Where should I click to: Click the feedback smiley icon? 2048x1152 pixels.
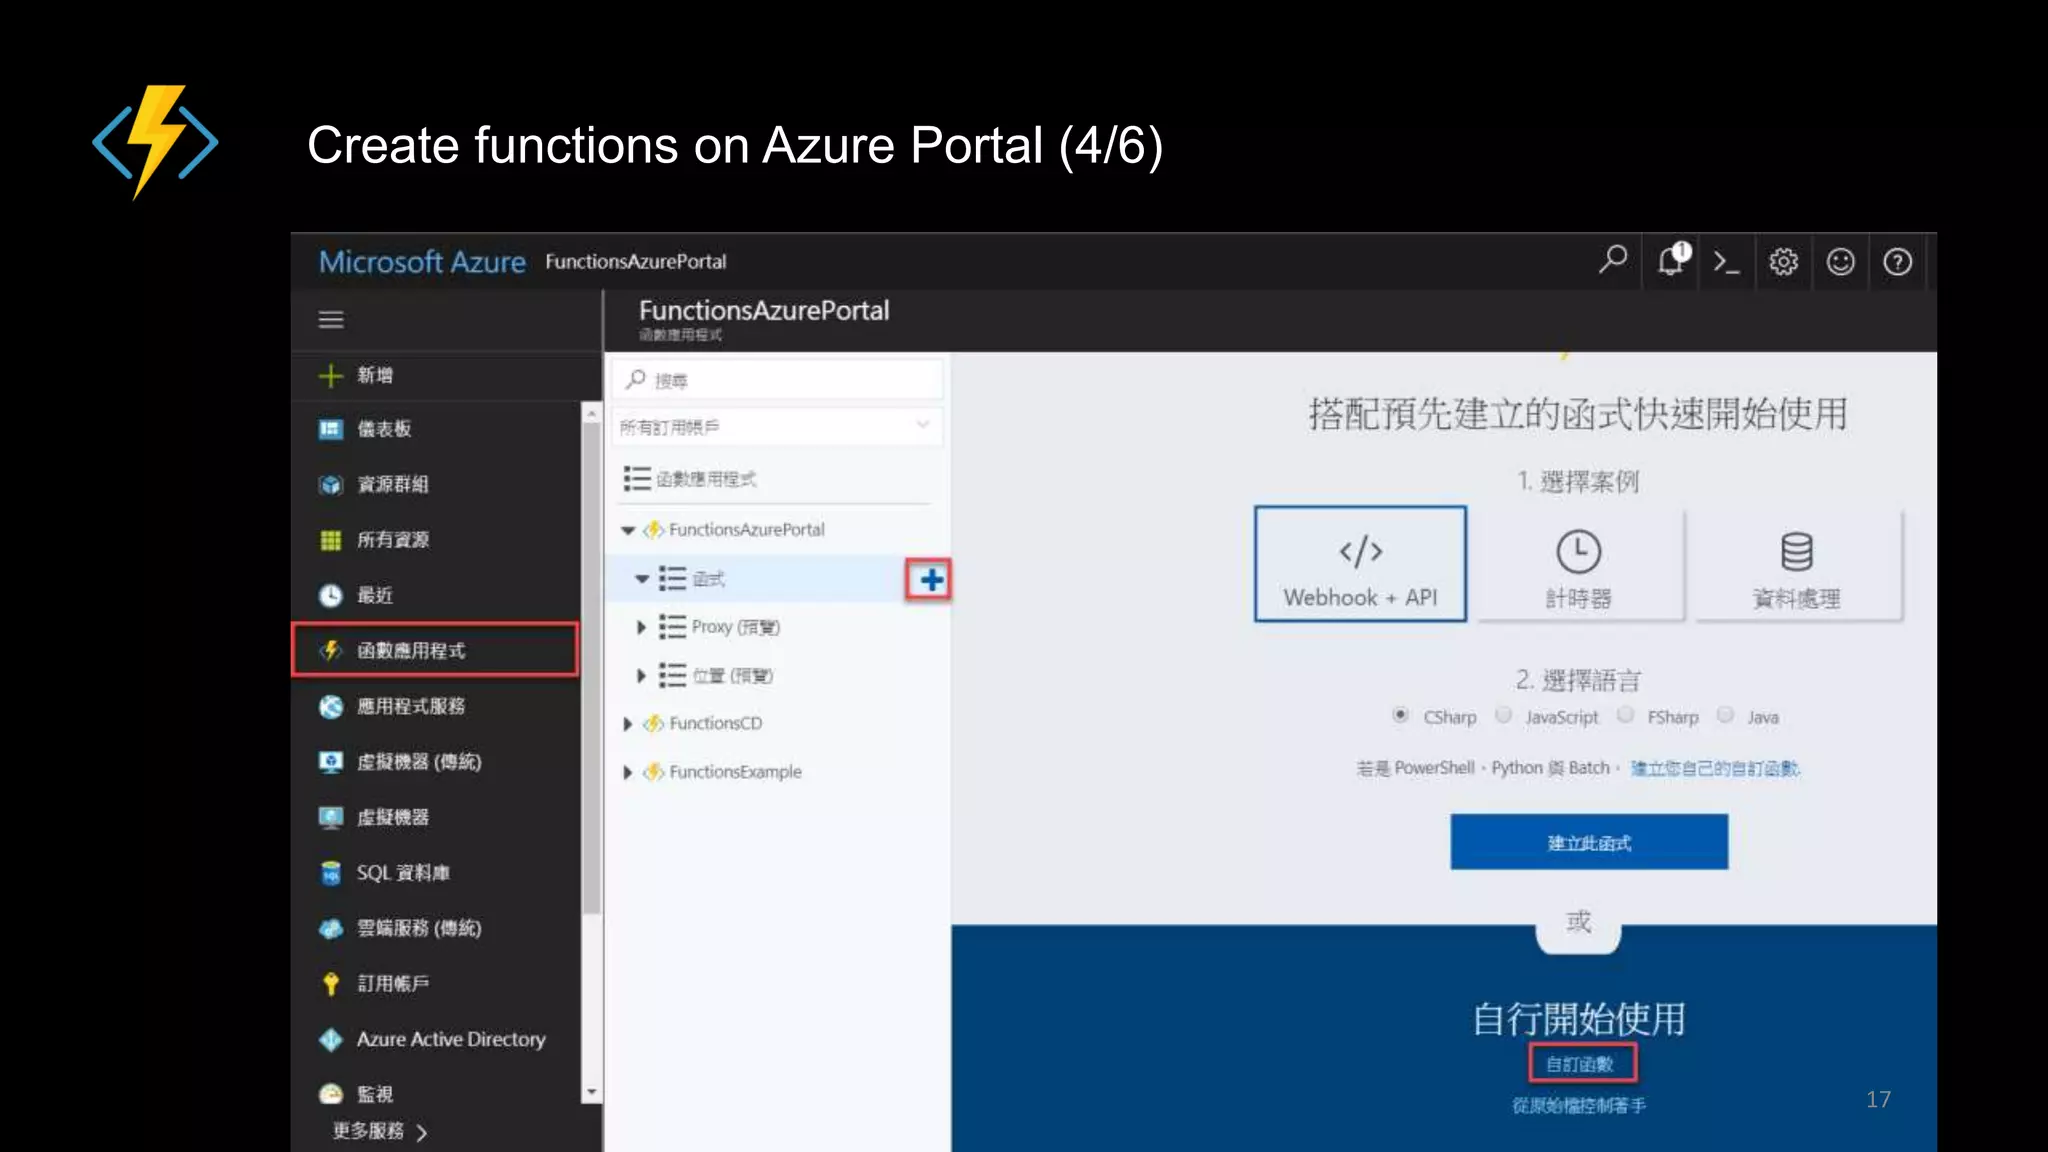[x=1840, y=262]
